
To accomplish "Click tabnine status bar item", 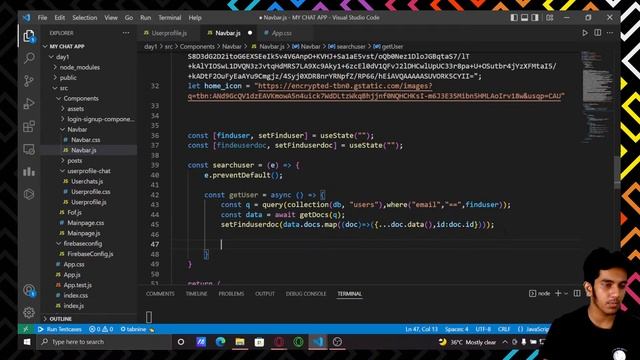I will click(137, 329).
